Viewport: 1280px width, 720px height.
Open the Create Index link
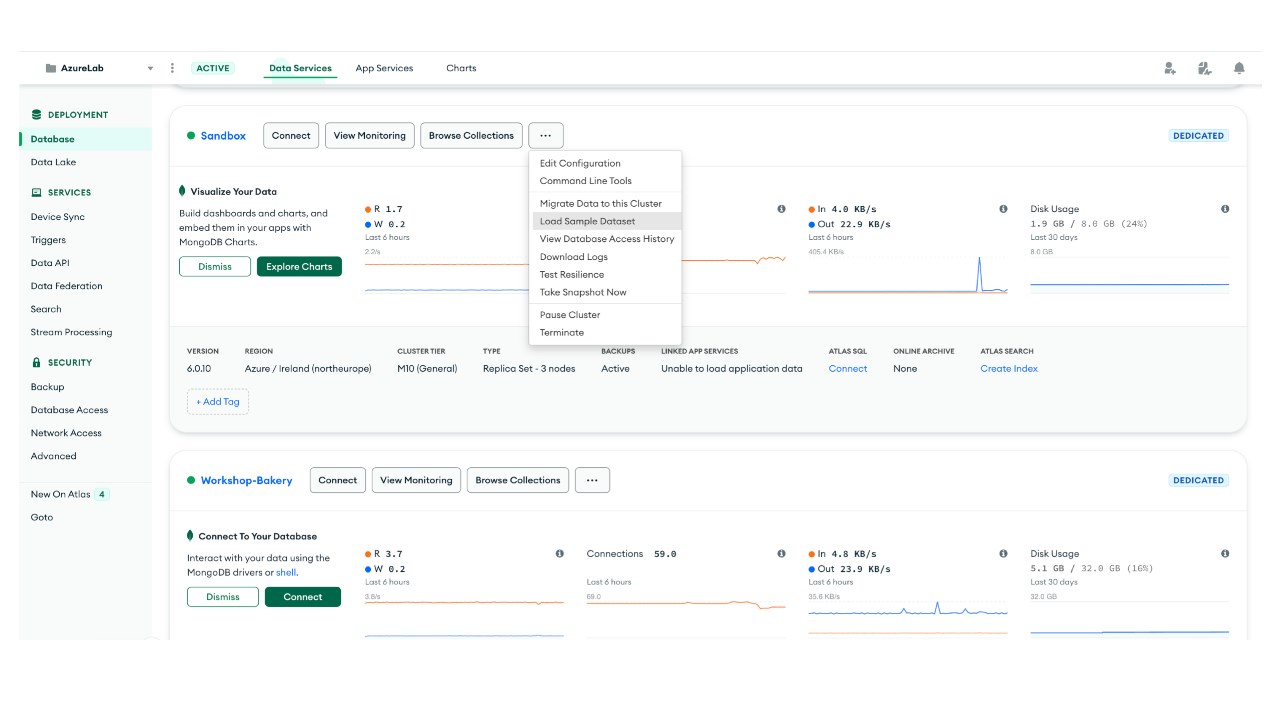(x=1009, y=369)
